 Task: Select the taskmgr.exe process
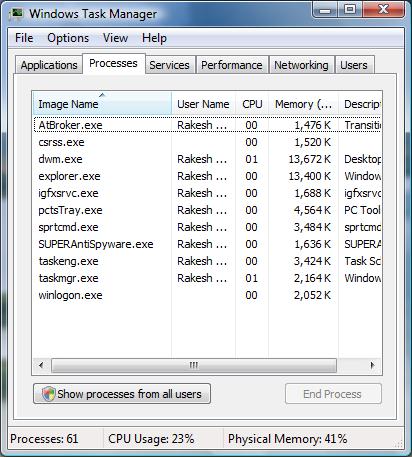[x=207, y=278]
